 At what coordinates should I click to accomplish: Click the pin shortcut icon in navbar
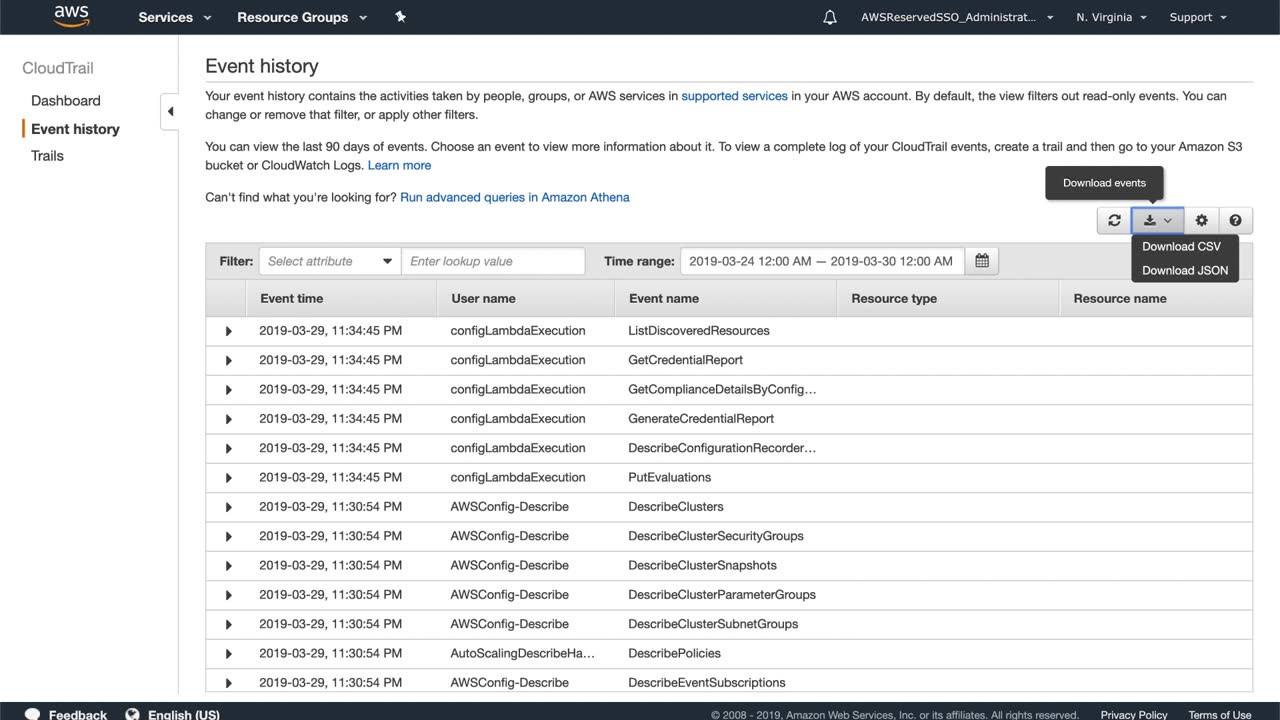[400, 17]
